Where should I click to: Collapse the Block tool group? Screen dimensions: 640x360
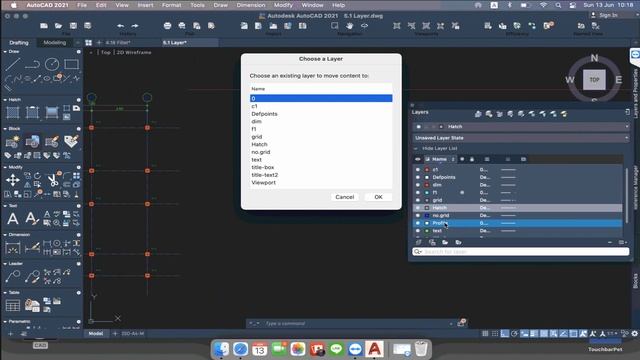pyautogui.click(x=5, y=129)
